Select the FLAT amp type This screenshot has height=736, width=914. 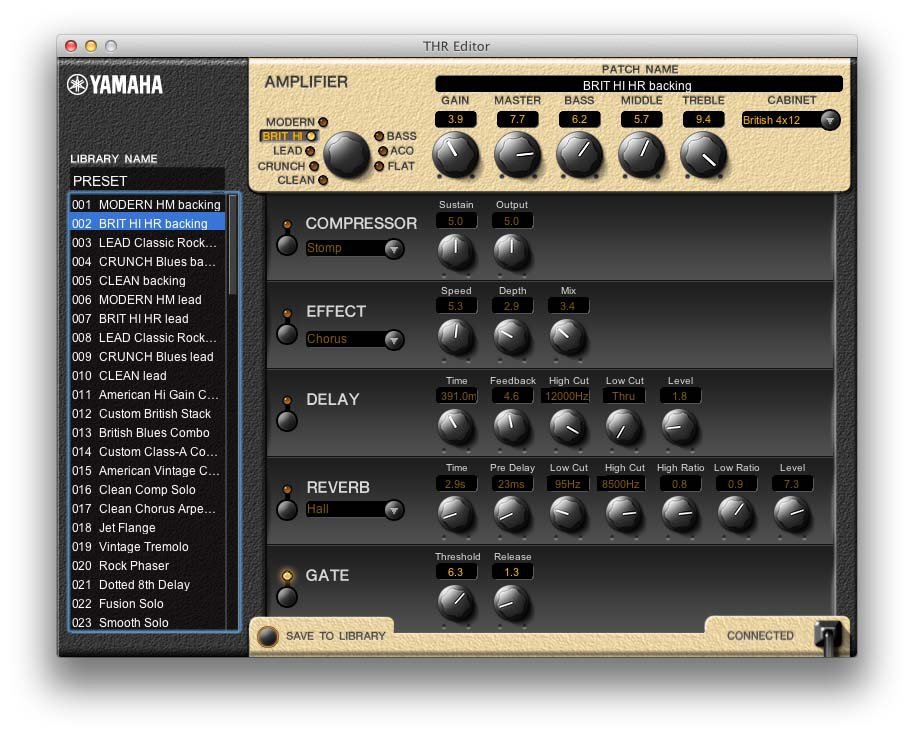pyautogui.click(x=395, y=166)
